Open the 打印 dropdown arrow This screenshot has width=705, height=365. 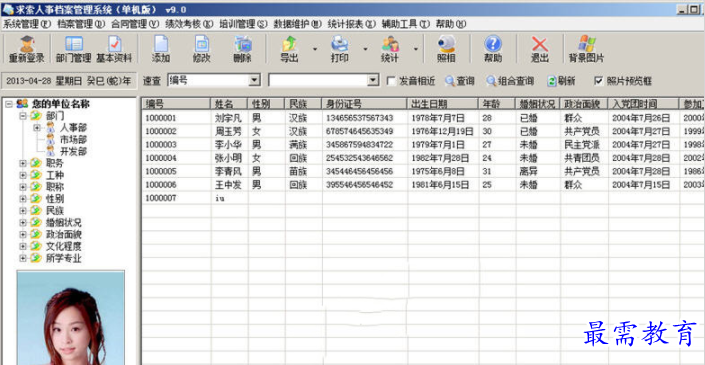(x=365, y=49)
